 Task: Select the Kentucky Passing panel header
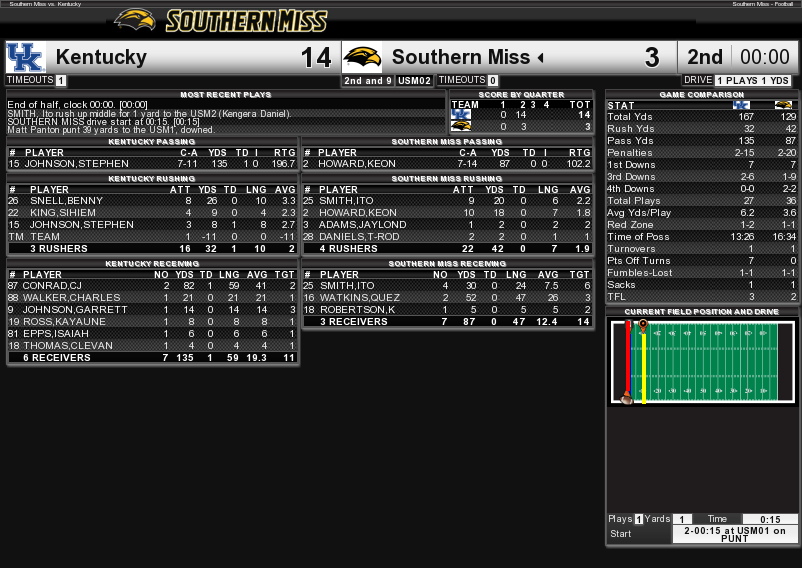tap(152, 142)
